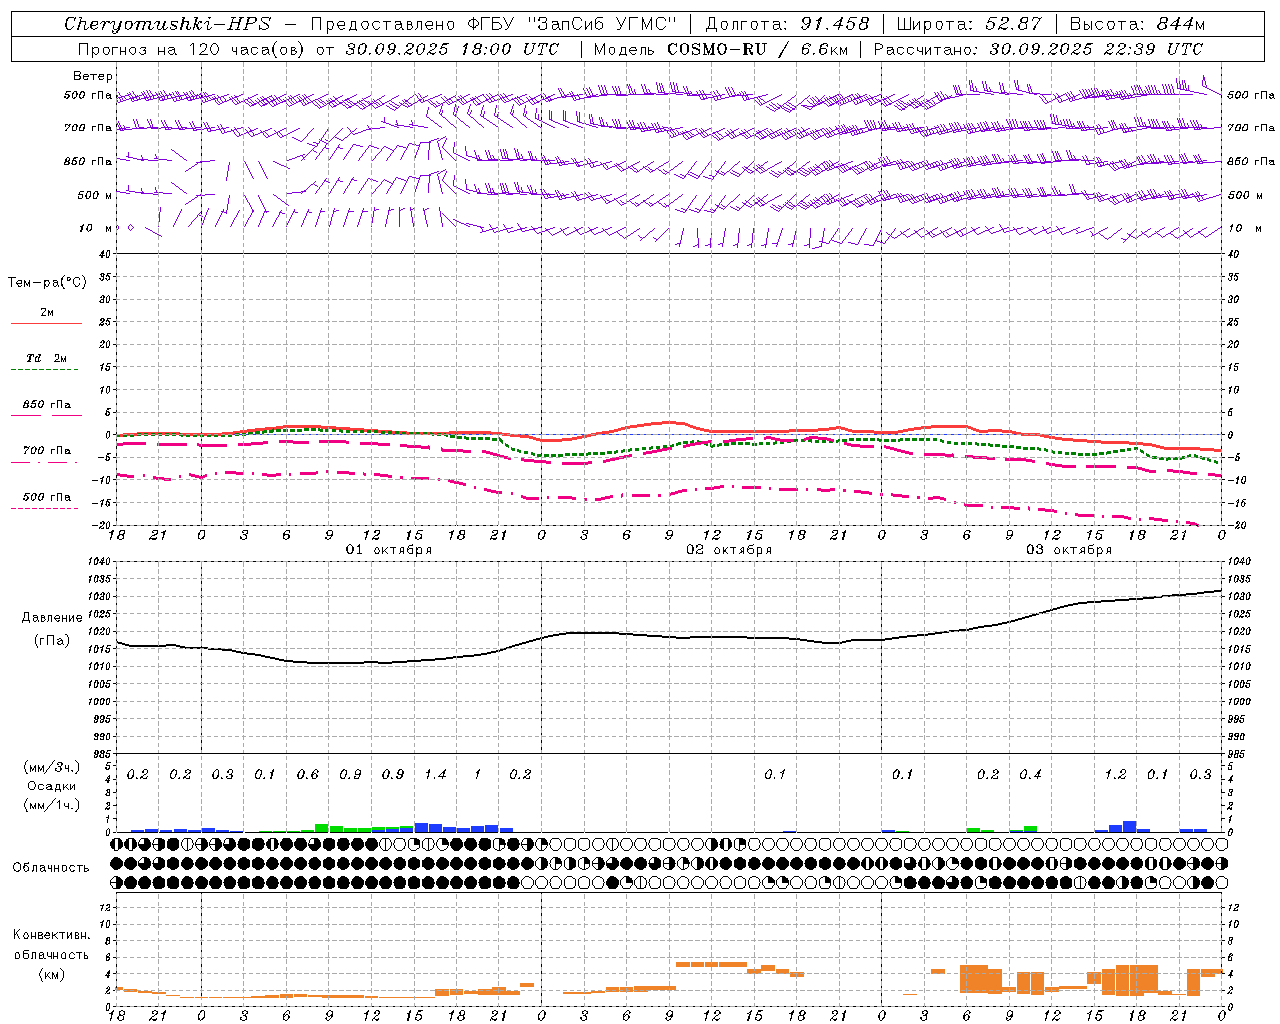Screen dimensions: 1280x1024
Task: Click the "0.4" precipitation value
Action: tap(1030, 774)
